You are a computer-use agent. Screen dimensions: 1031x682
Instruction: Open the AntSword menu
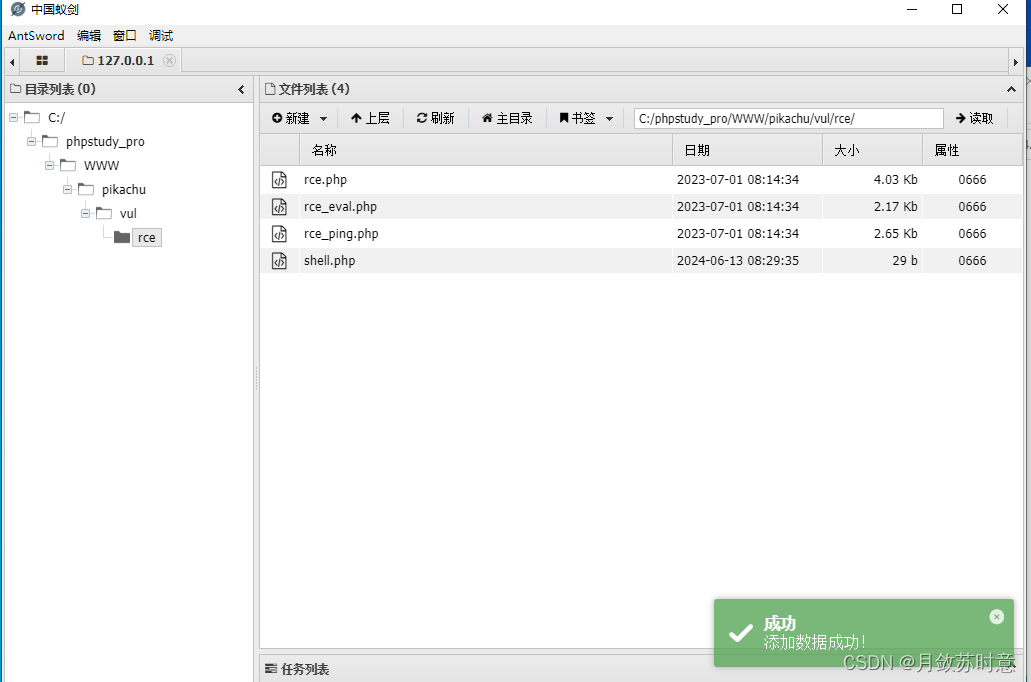pyautogui.click(x=36, y=36)
